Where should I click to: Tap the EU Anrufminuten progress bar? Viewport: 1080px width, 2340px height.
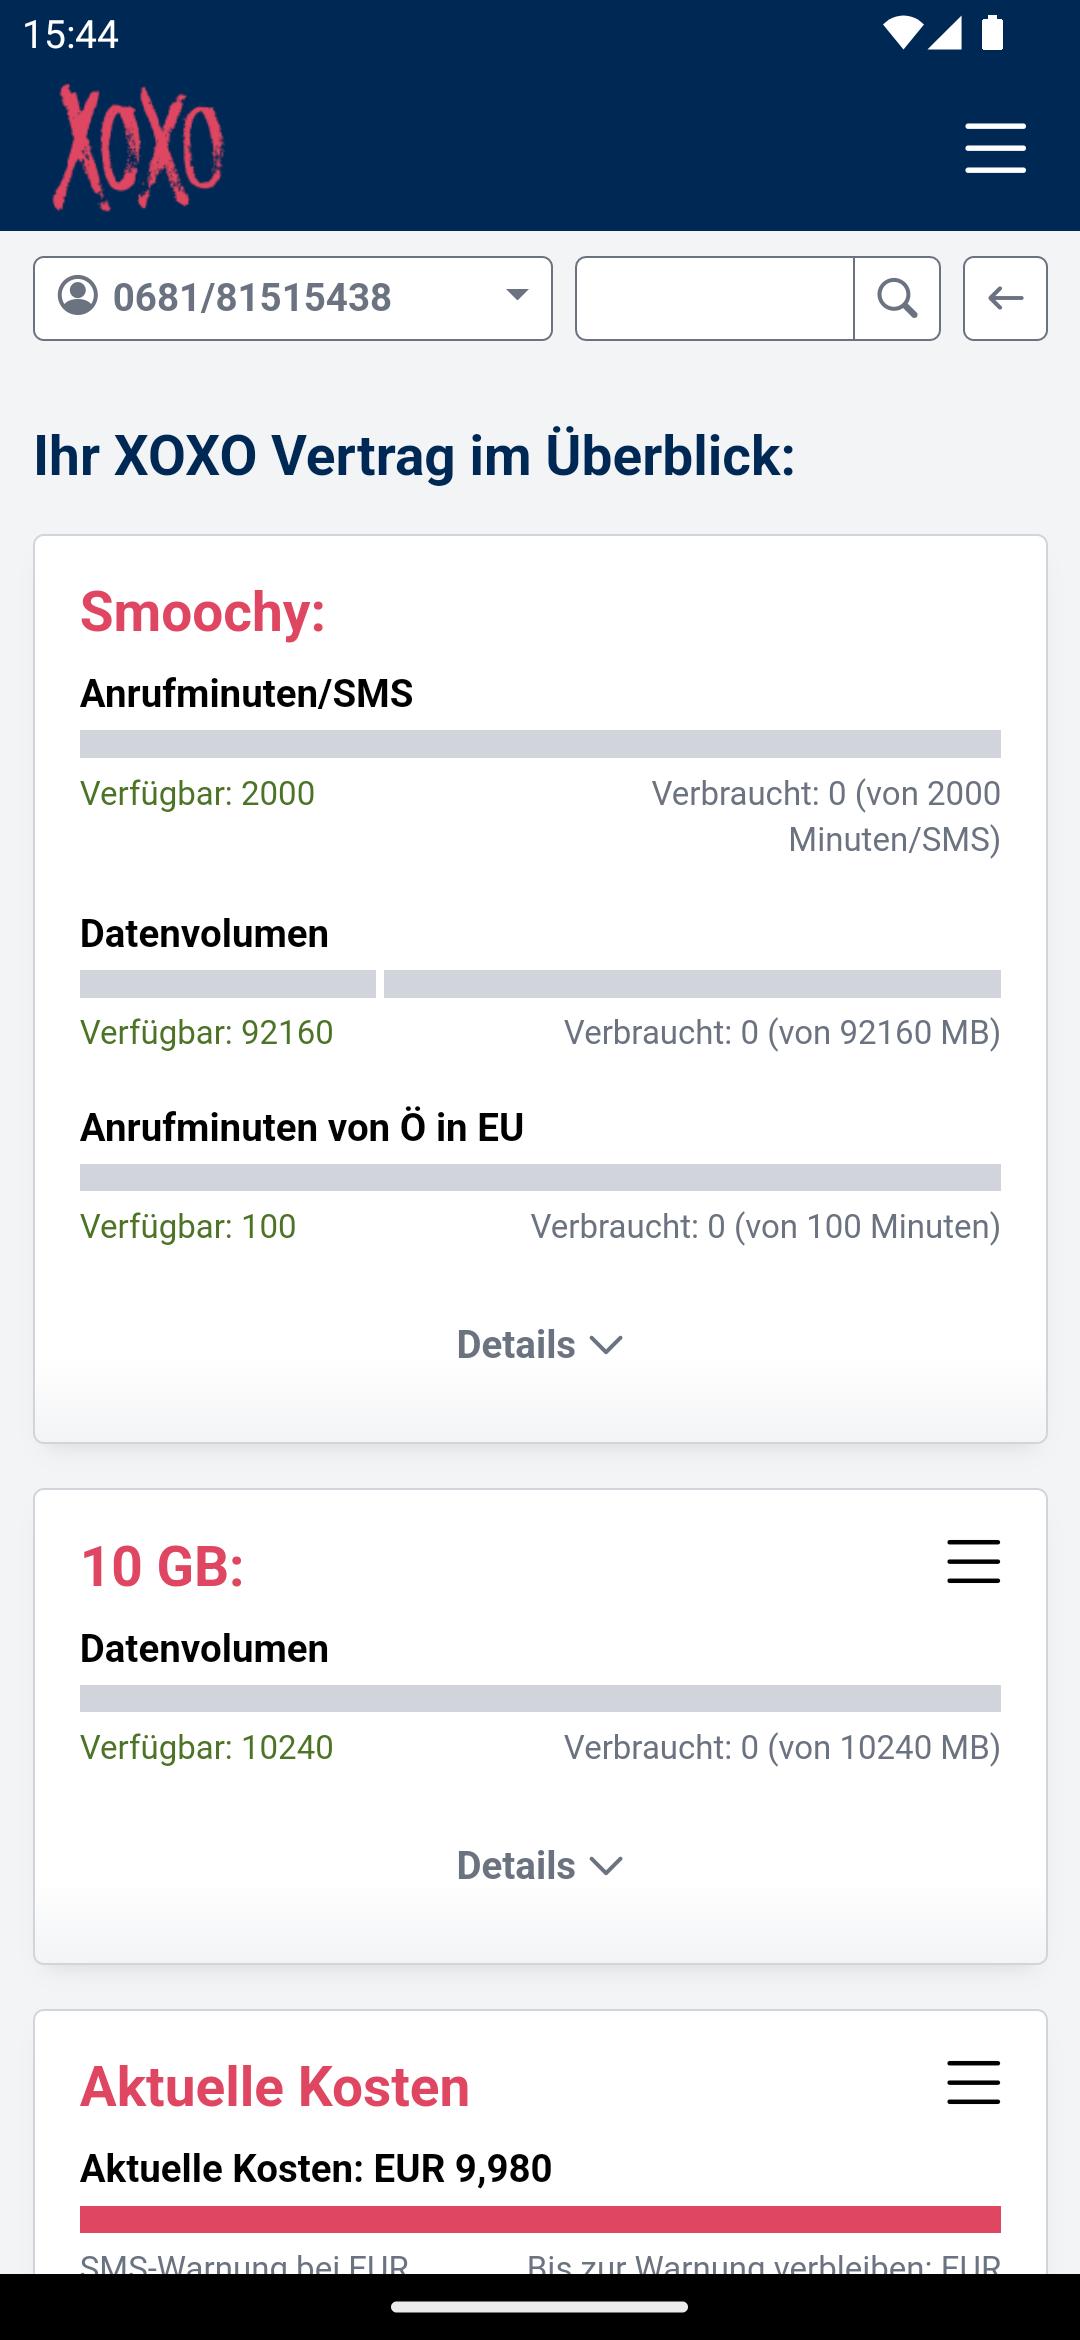pyautogui.click(x=540, y=1177)
